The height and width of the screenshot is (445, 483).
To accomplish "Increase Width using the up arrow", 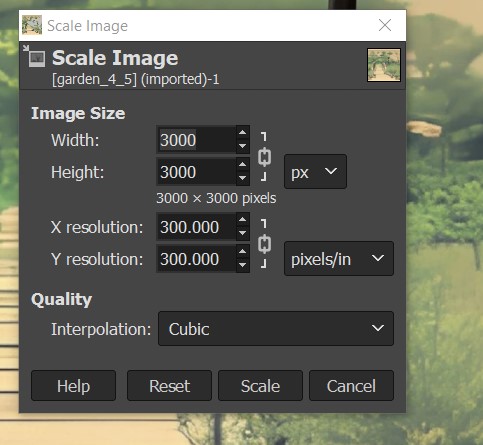I will [243, 133].
